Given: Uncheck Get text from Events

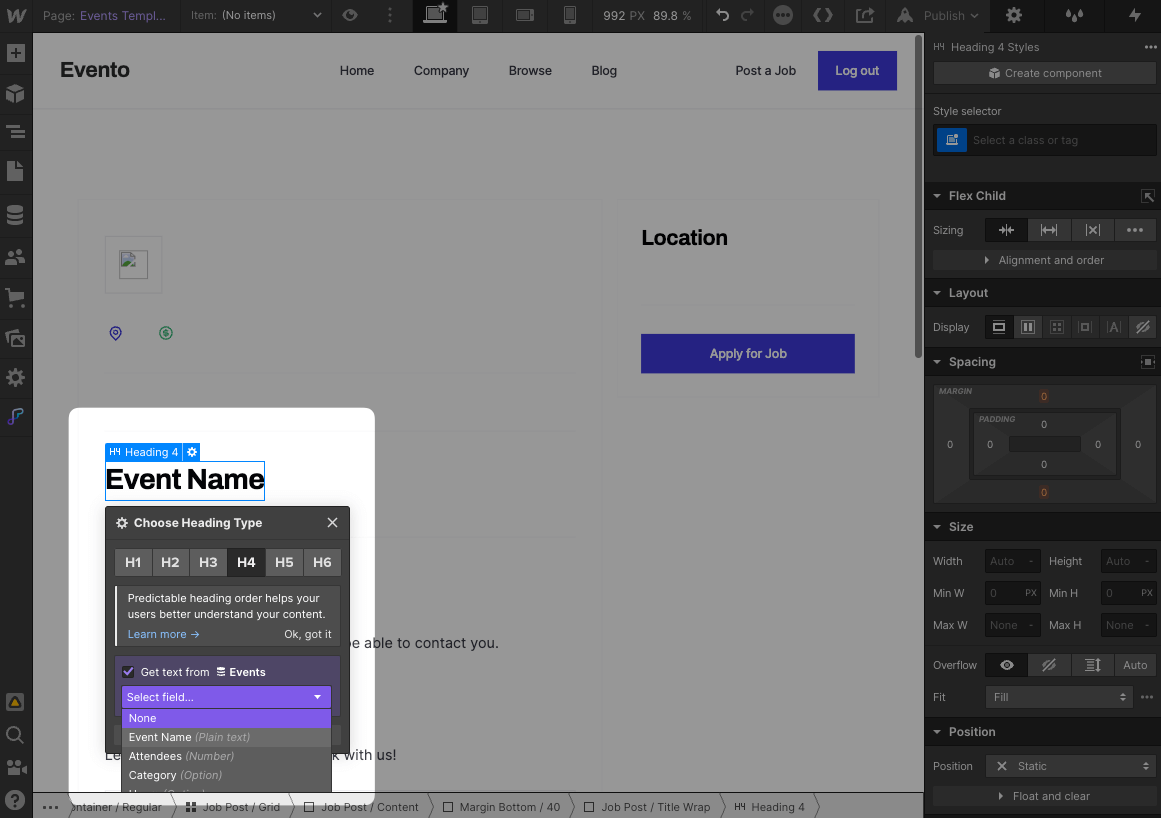Looking at the screenshot, I should (x=128, y=671).
